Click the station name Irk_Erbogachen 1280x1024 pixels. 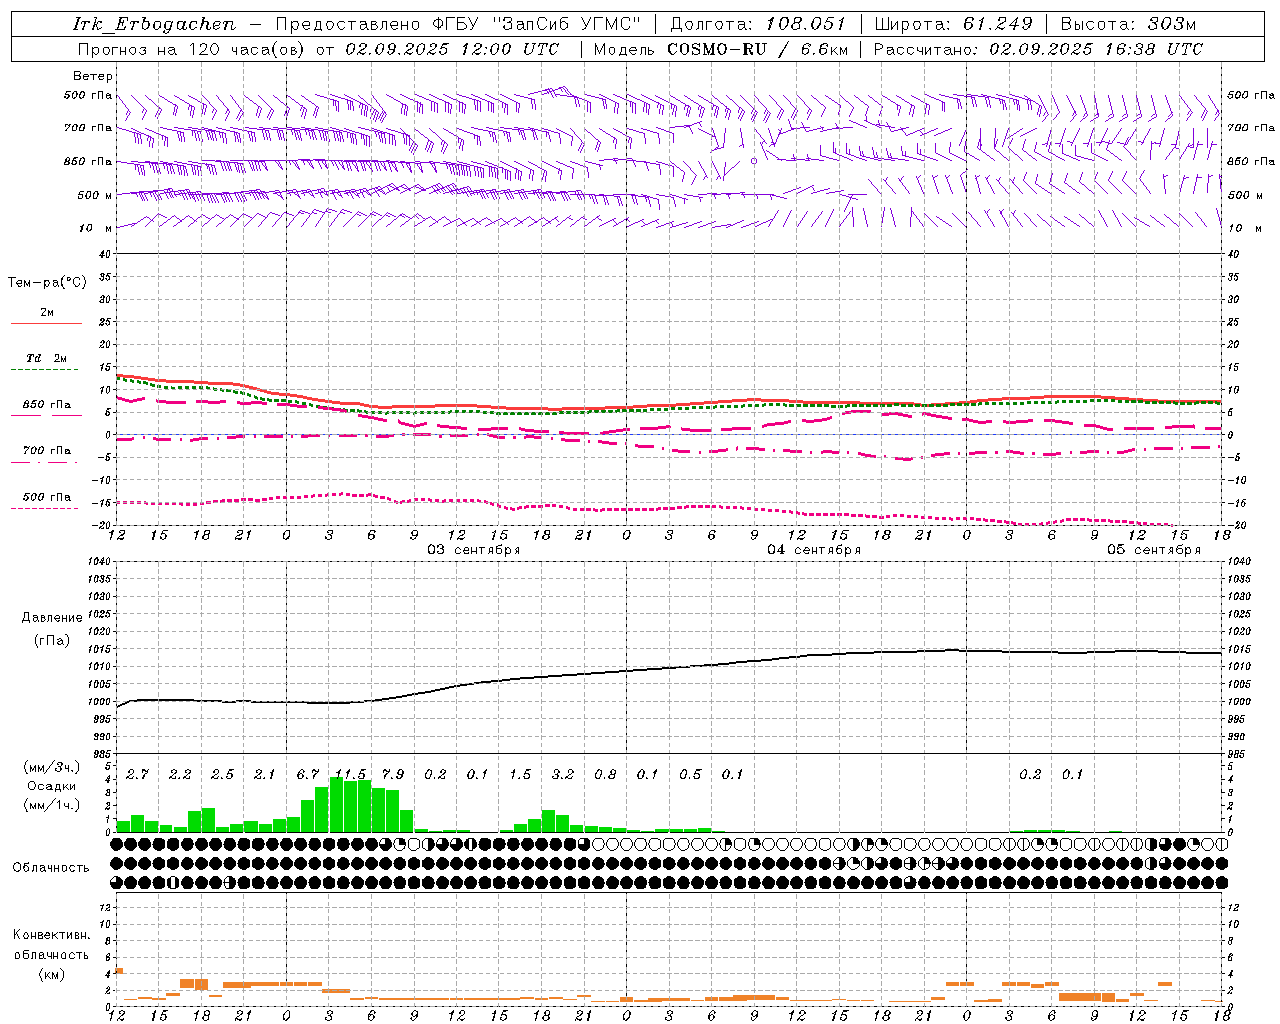point(154,24)
